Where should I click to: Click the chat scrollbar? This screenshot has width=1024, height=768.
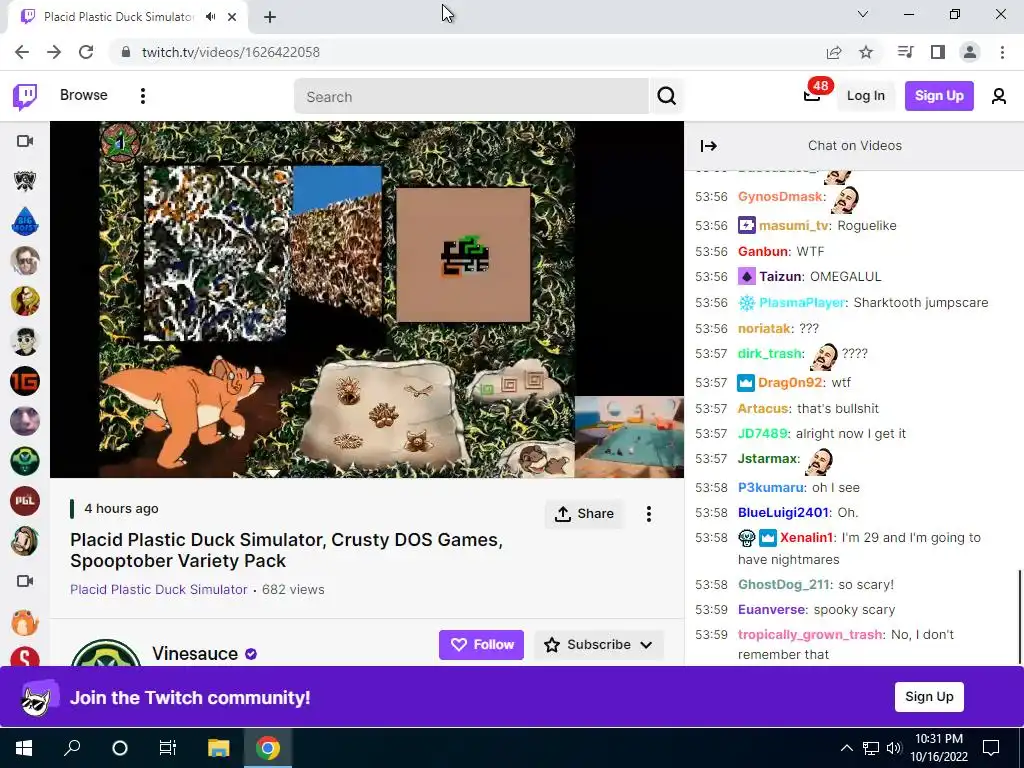pyautogui.click(x=1020, y=616)
